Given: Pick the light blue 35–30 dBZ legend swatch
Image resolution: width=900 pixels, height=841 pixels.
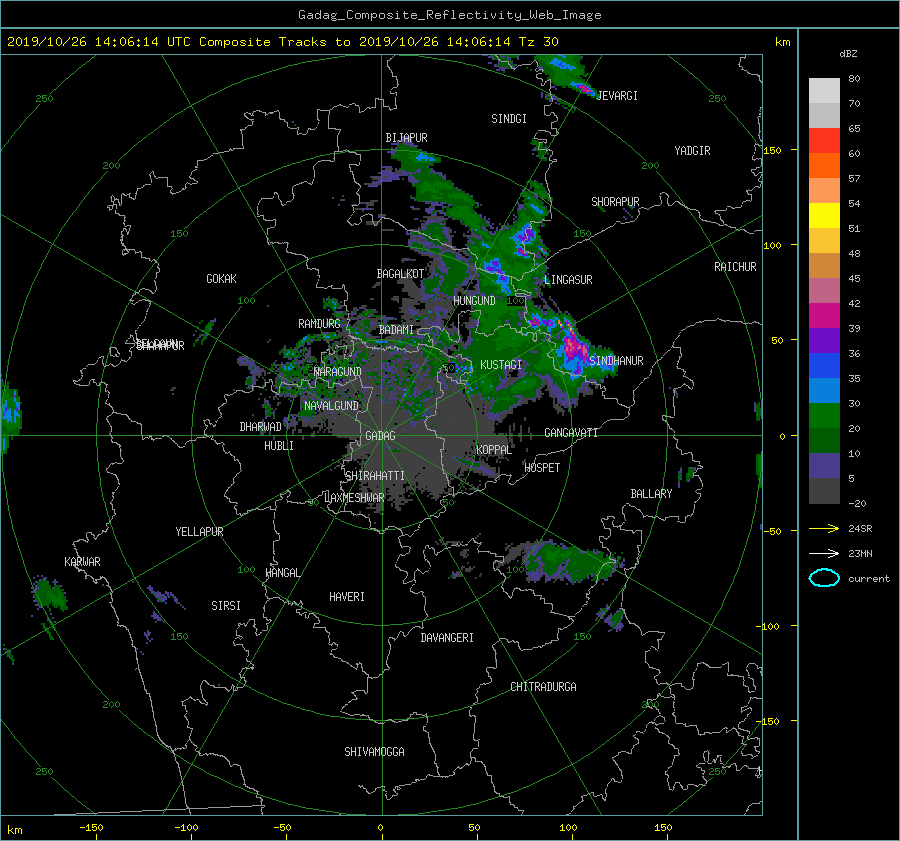Looking at the screenshot, I should point(824,391).
